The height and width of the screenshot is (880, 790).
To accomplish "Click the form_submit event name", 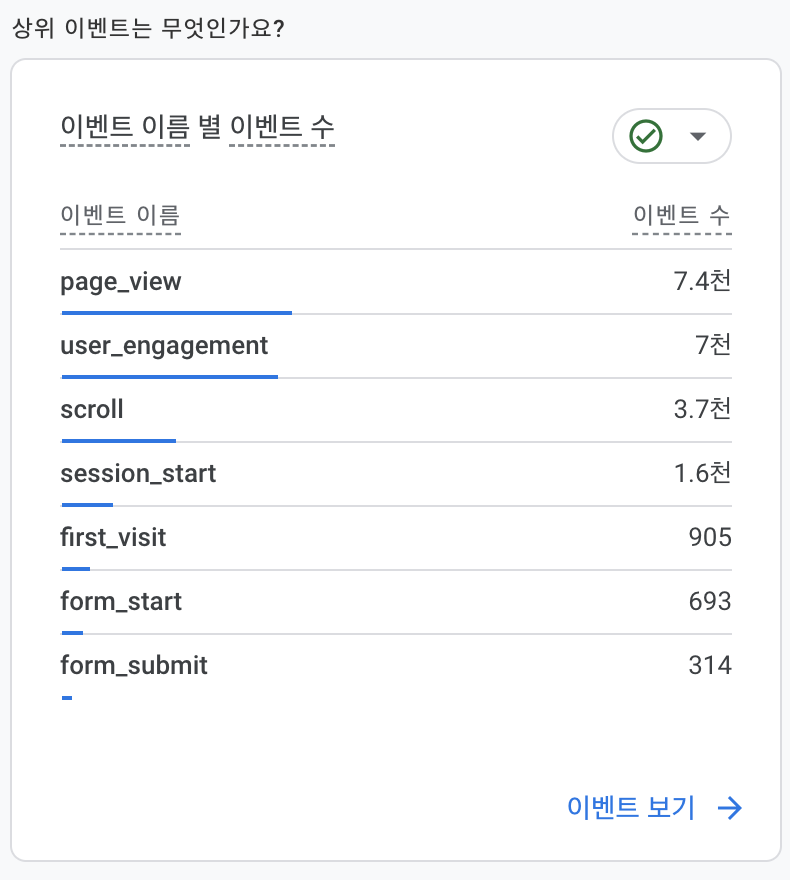I will 134,665.
